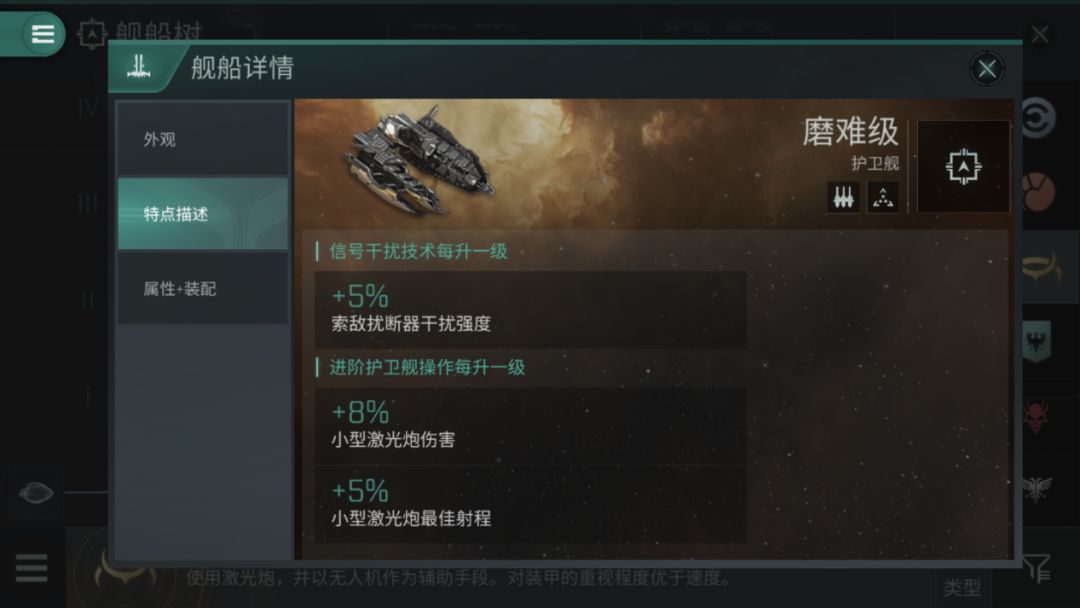1080x608 pixels.
Task: Tap the ship details header icon
Action: (138, 67)
